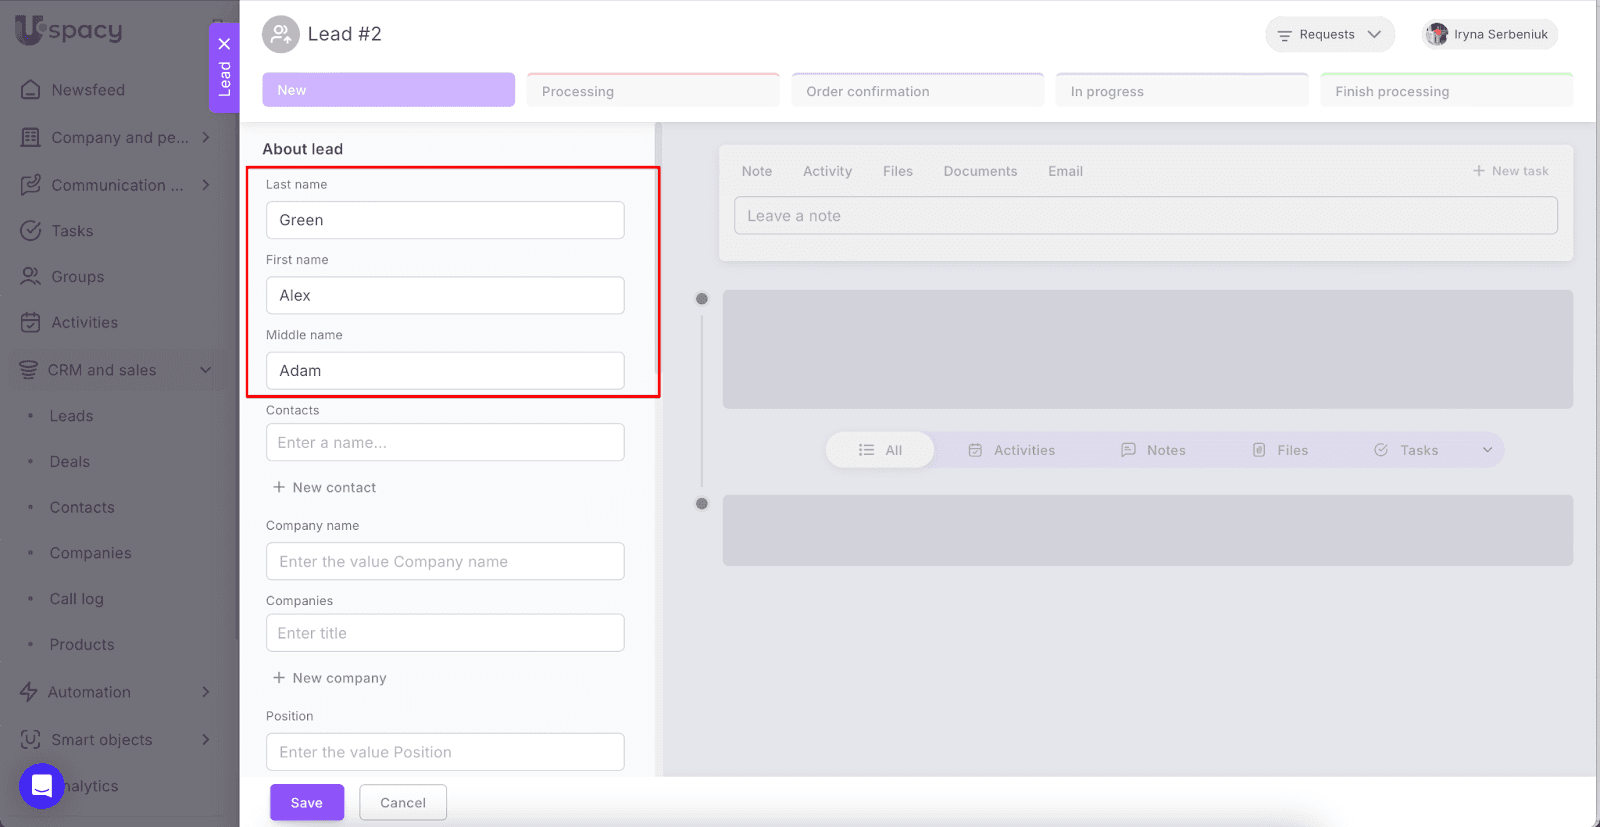The width and height of the screenshot is (1600, 827).
Task: Click the plus icon next to New contact
Action: 279,487
